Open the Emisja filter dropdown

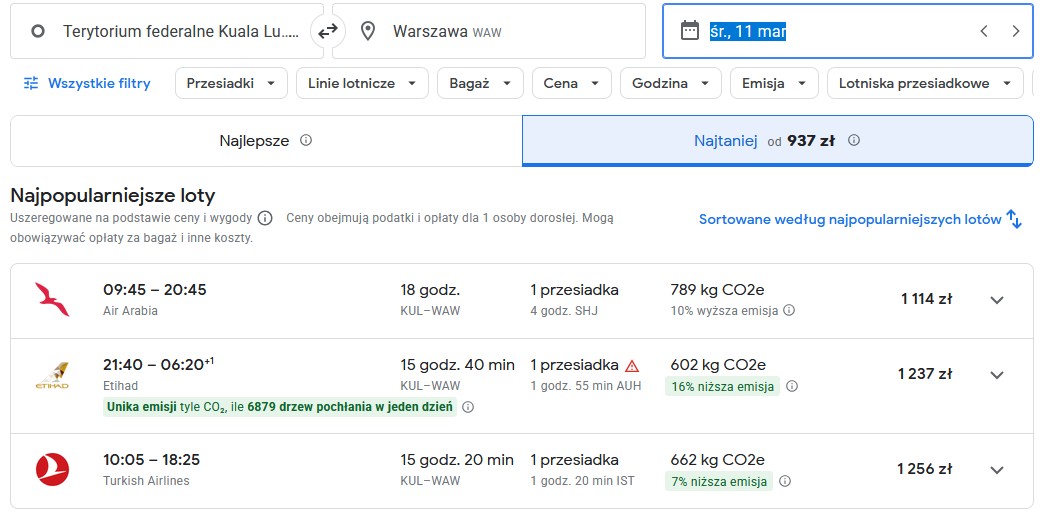[x=774, y=83]
